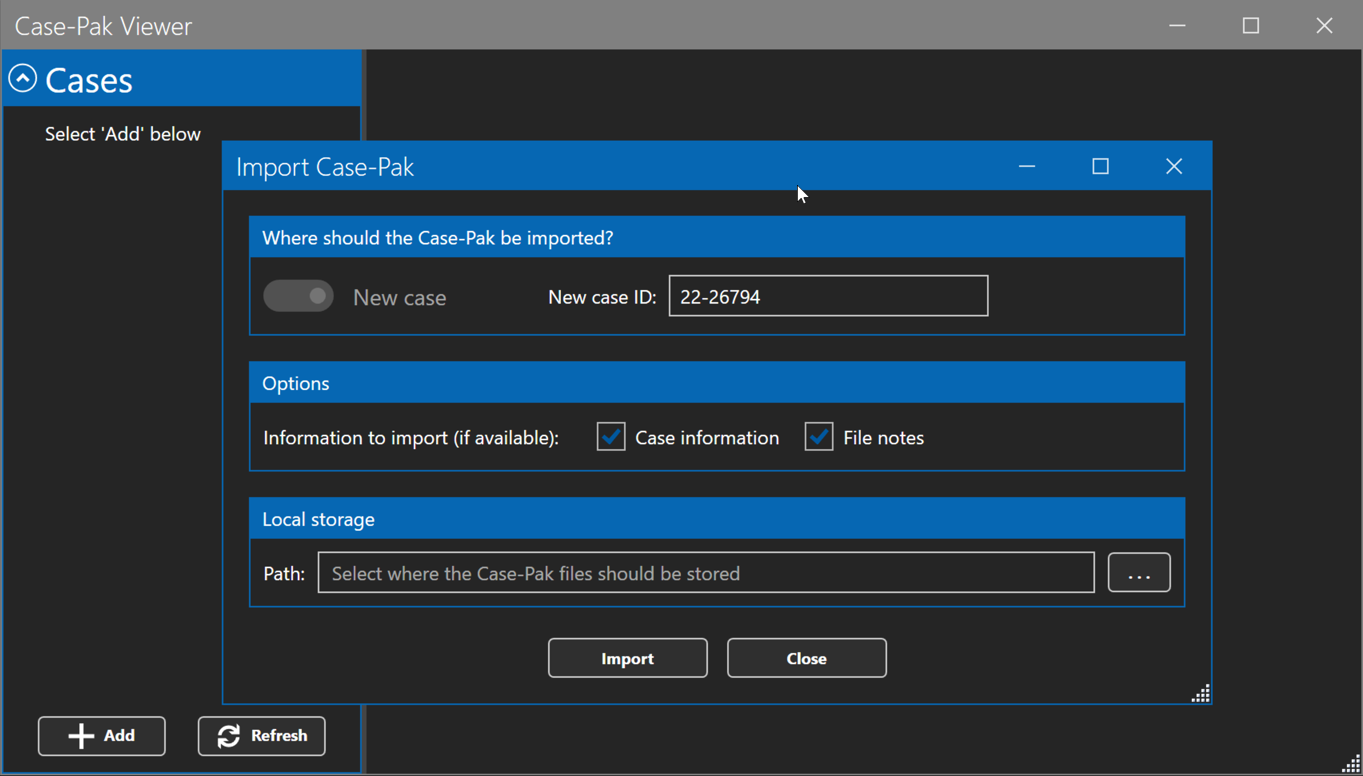This screenshot has height=776, width=1363.
Task: Click the Add button with plus icon
Action: coord(102,736)
